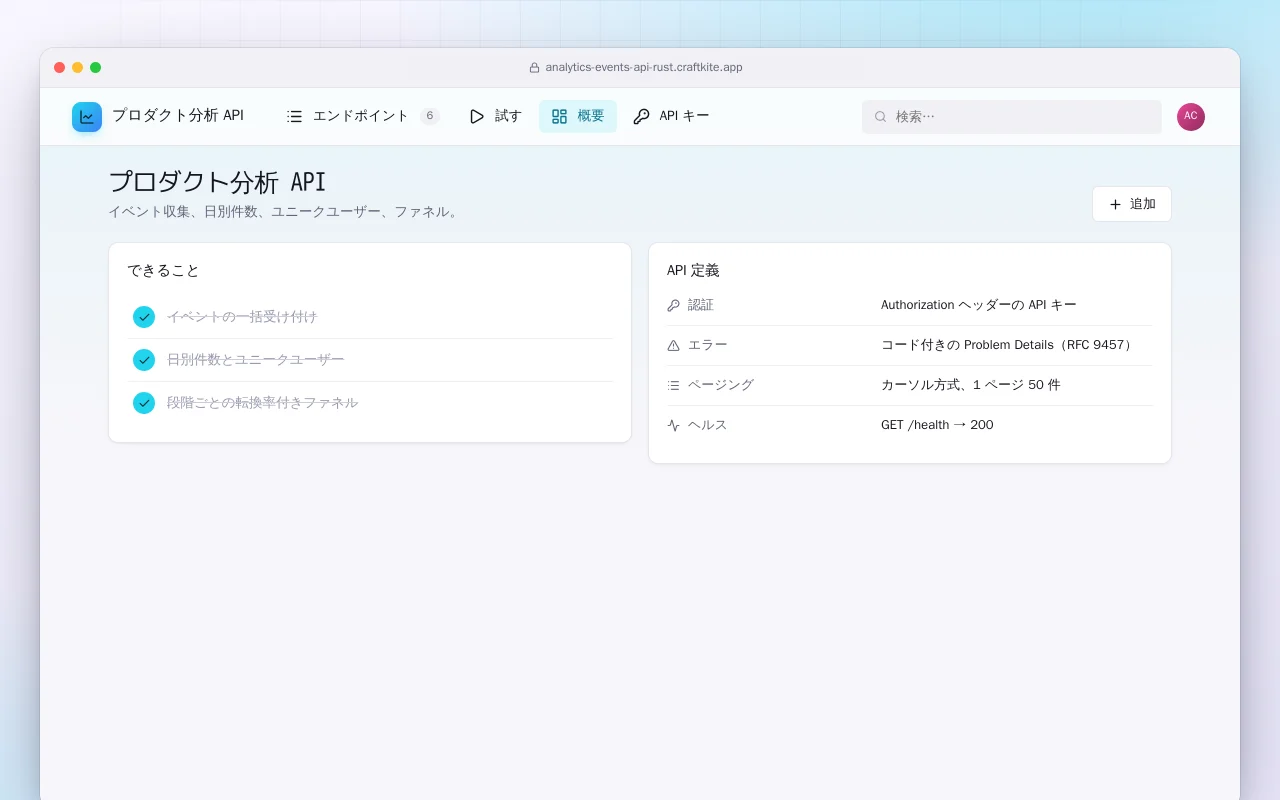
Task: Click the analytics-events-api-rust.craftkite.app URL
Action: (644, 68)
